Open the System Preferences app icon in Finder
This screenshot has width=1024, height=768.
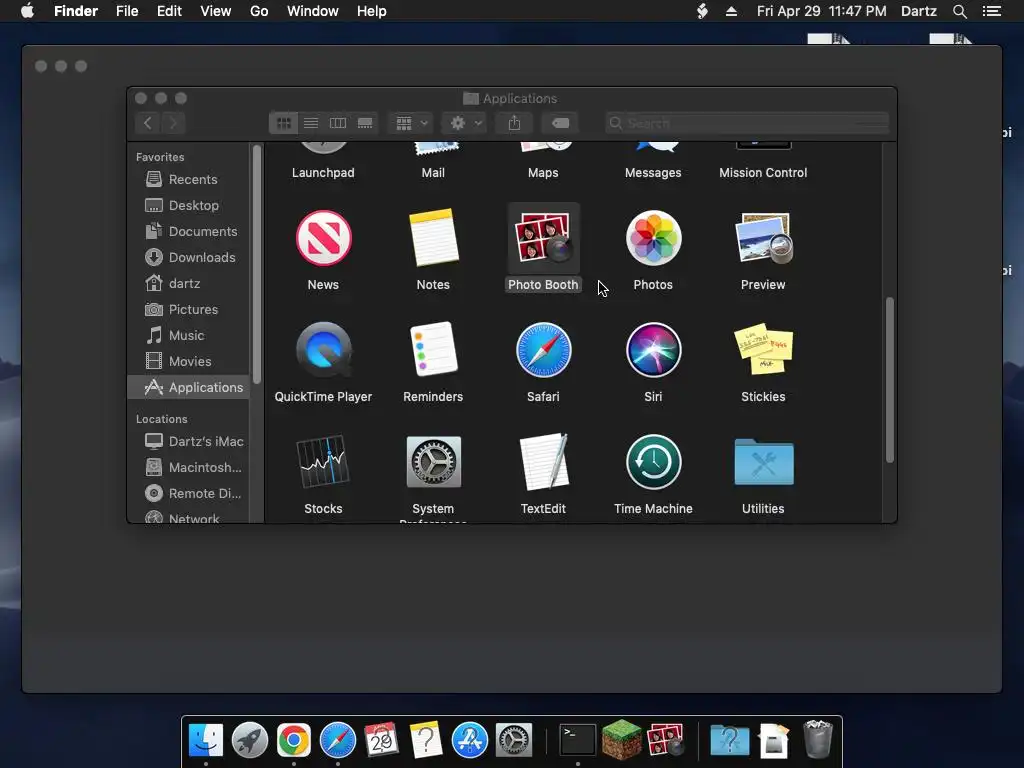coord(433,462)
